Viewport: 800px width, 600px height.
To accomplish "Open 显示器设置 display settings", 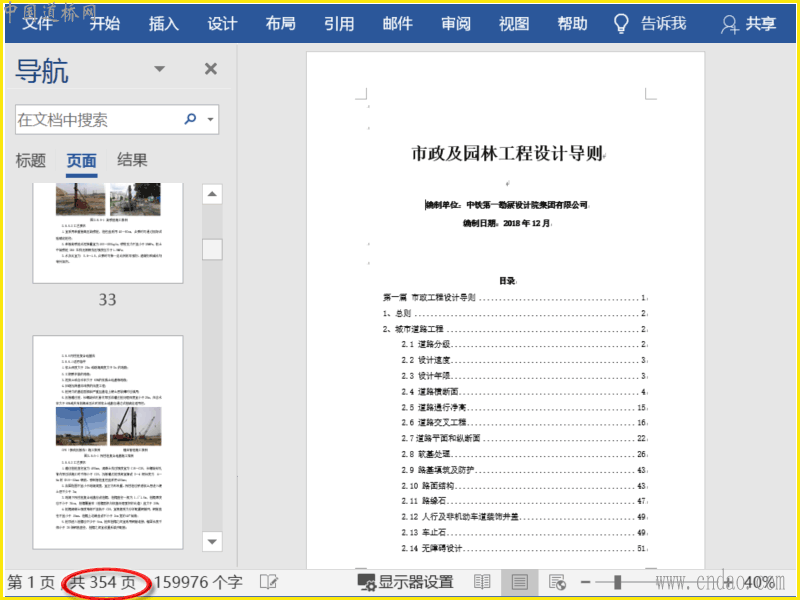I will [406, 582].
